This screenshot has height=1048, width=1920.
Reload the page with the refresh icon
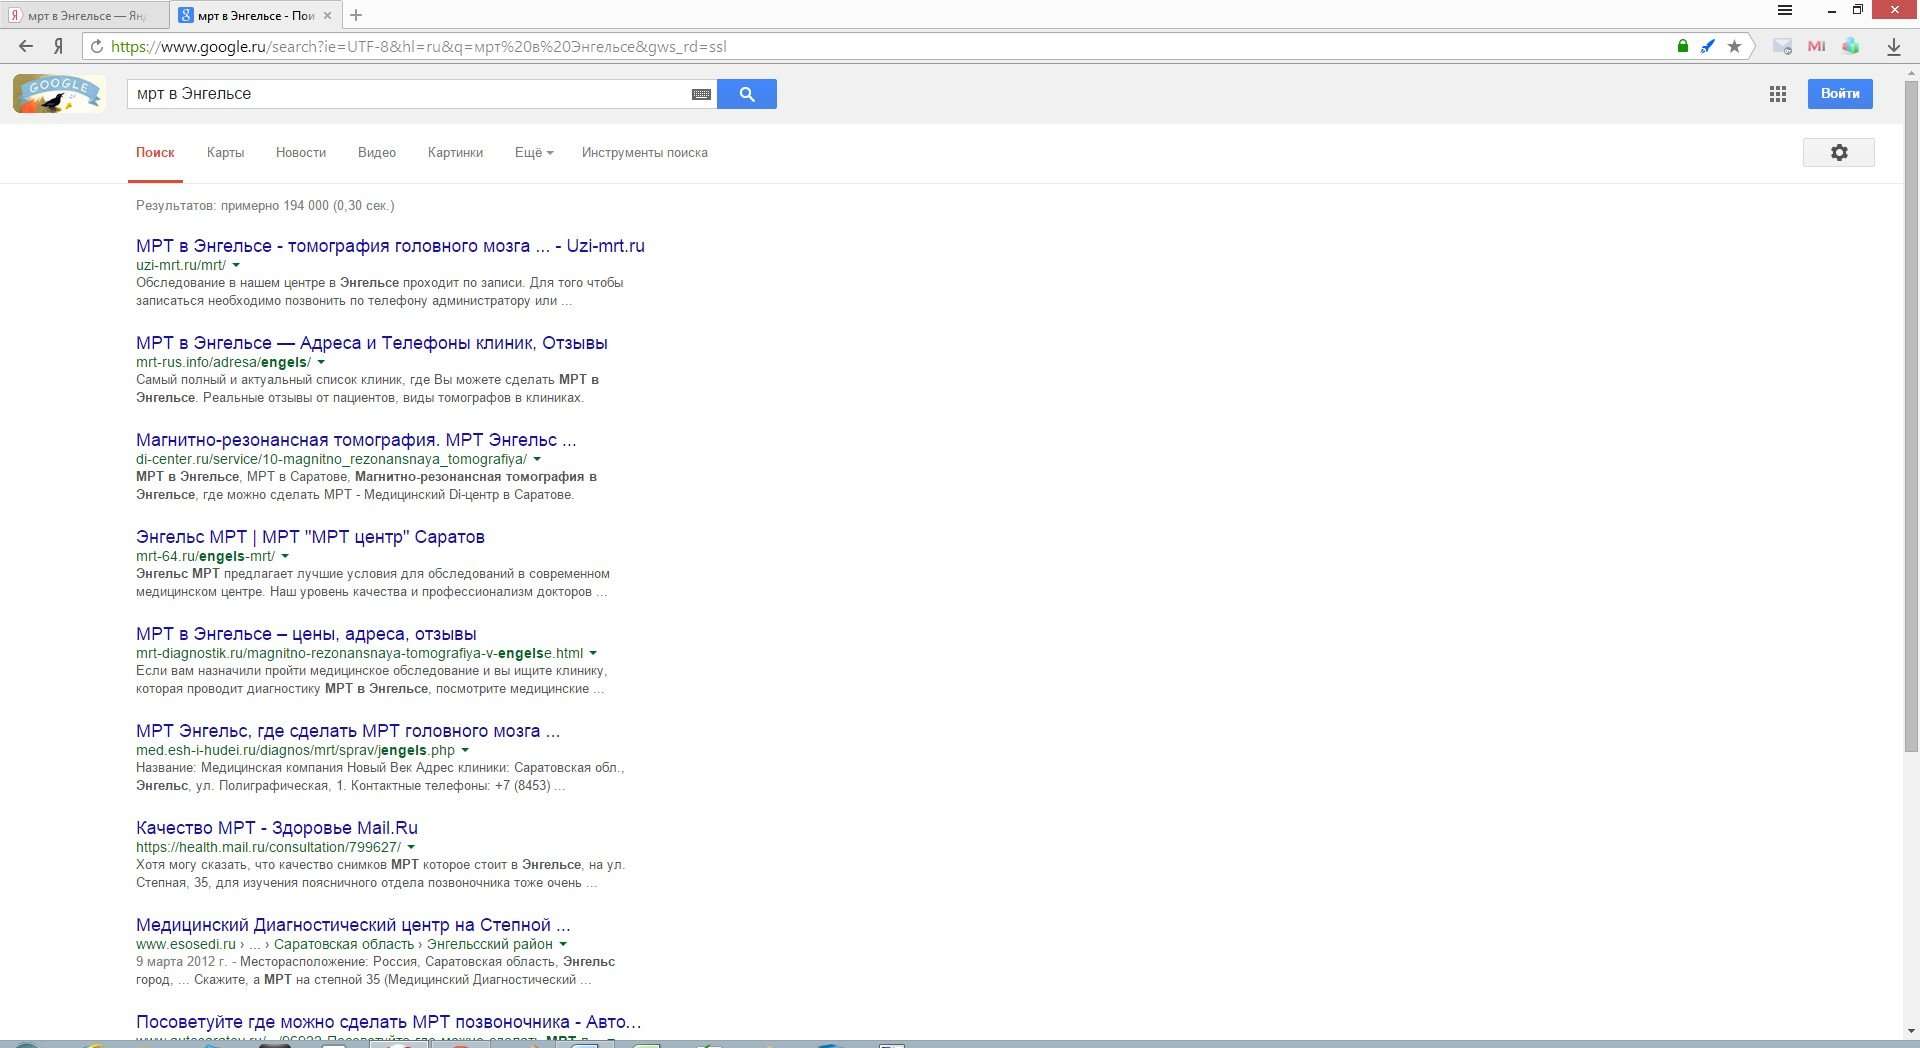[x=97, y=46]
